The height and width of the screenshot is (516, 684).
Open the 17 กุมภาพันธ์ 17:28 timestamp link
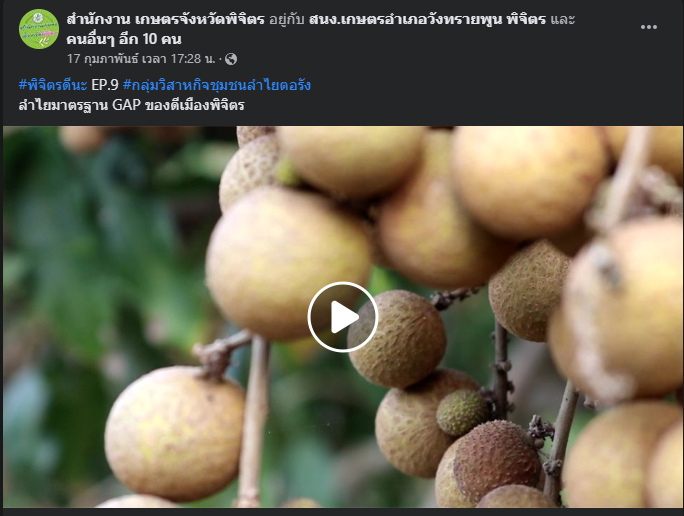tap(141, 59)
